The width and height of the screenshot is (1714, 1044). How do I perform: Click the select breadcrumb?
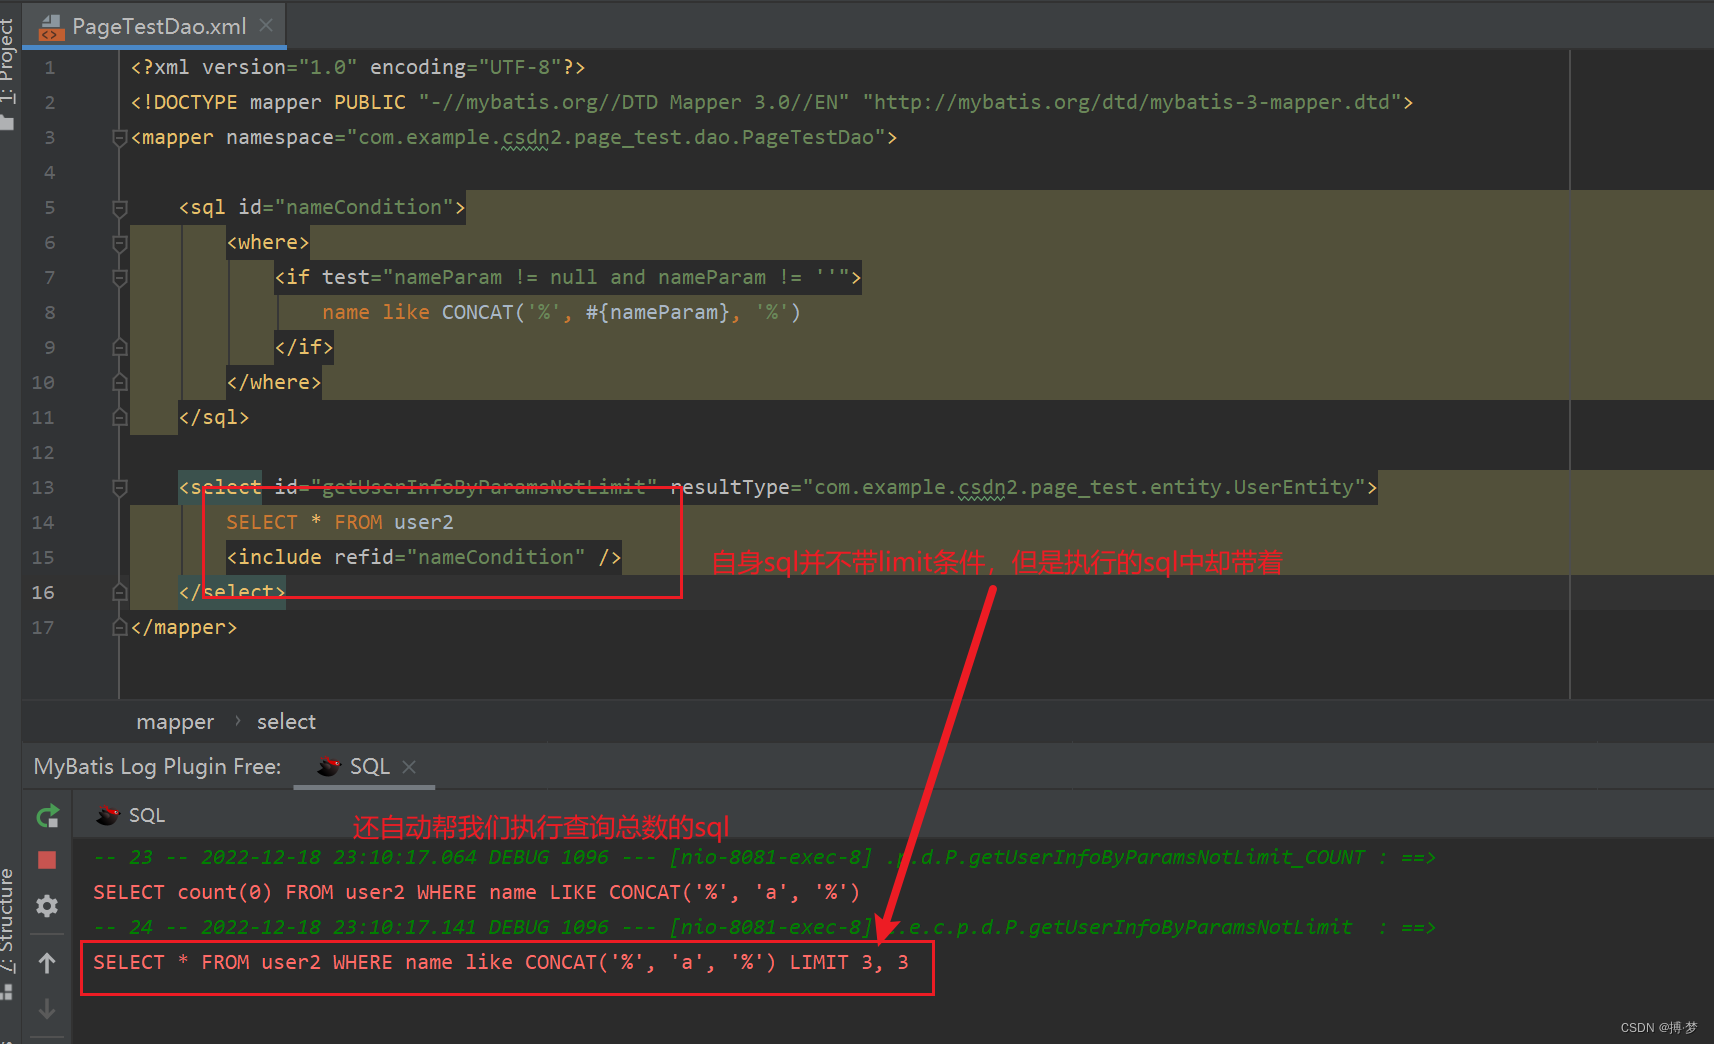click(286, 722)
